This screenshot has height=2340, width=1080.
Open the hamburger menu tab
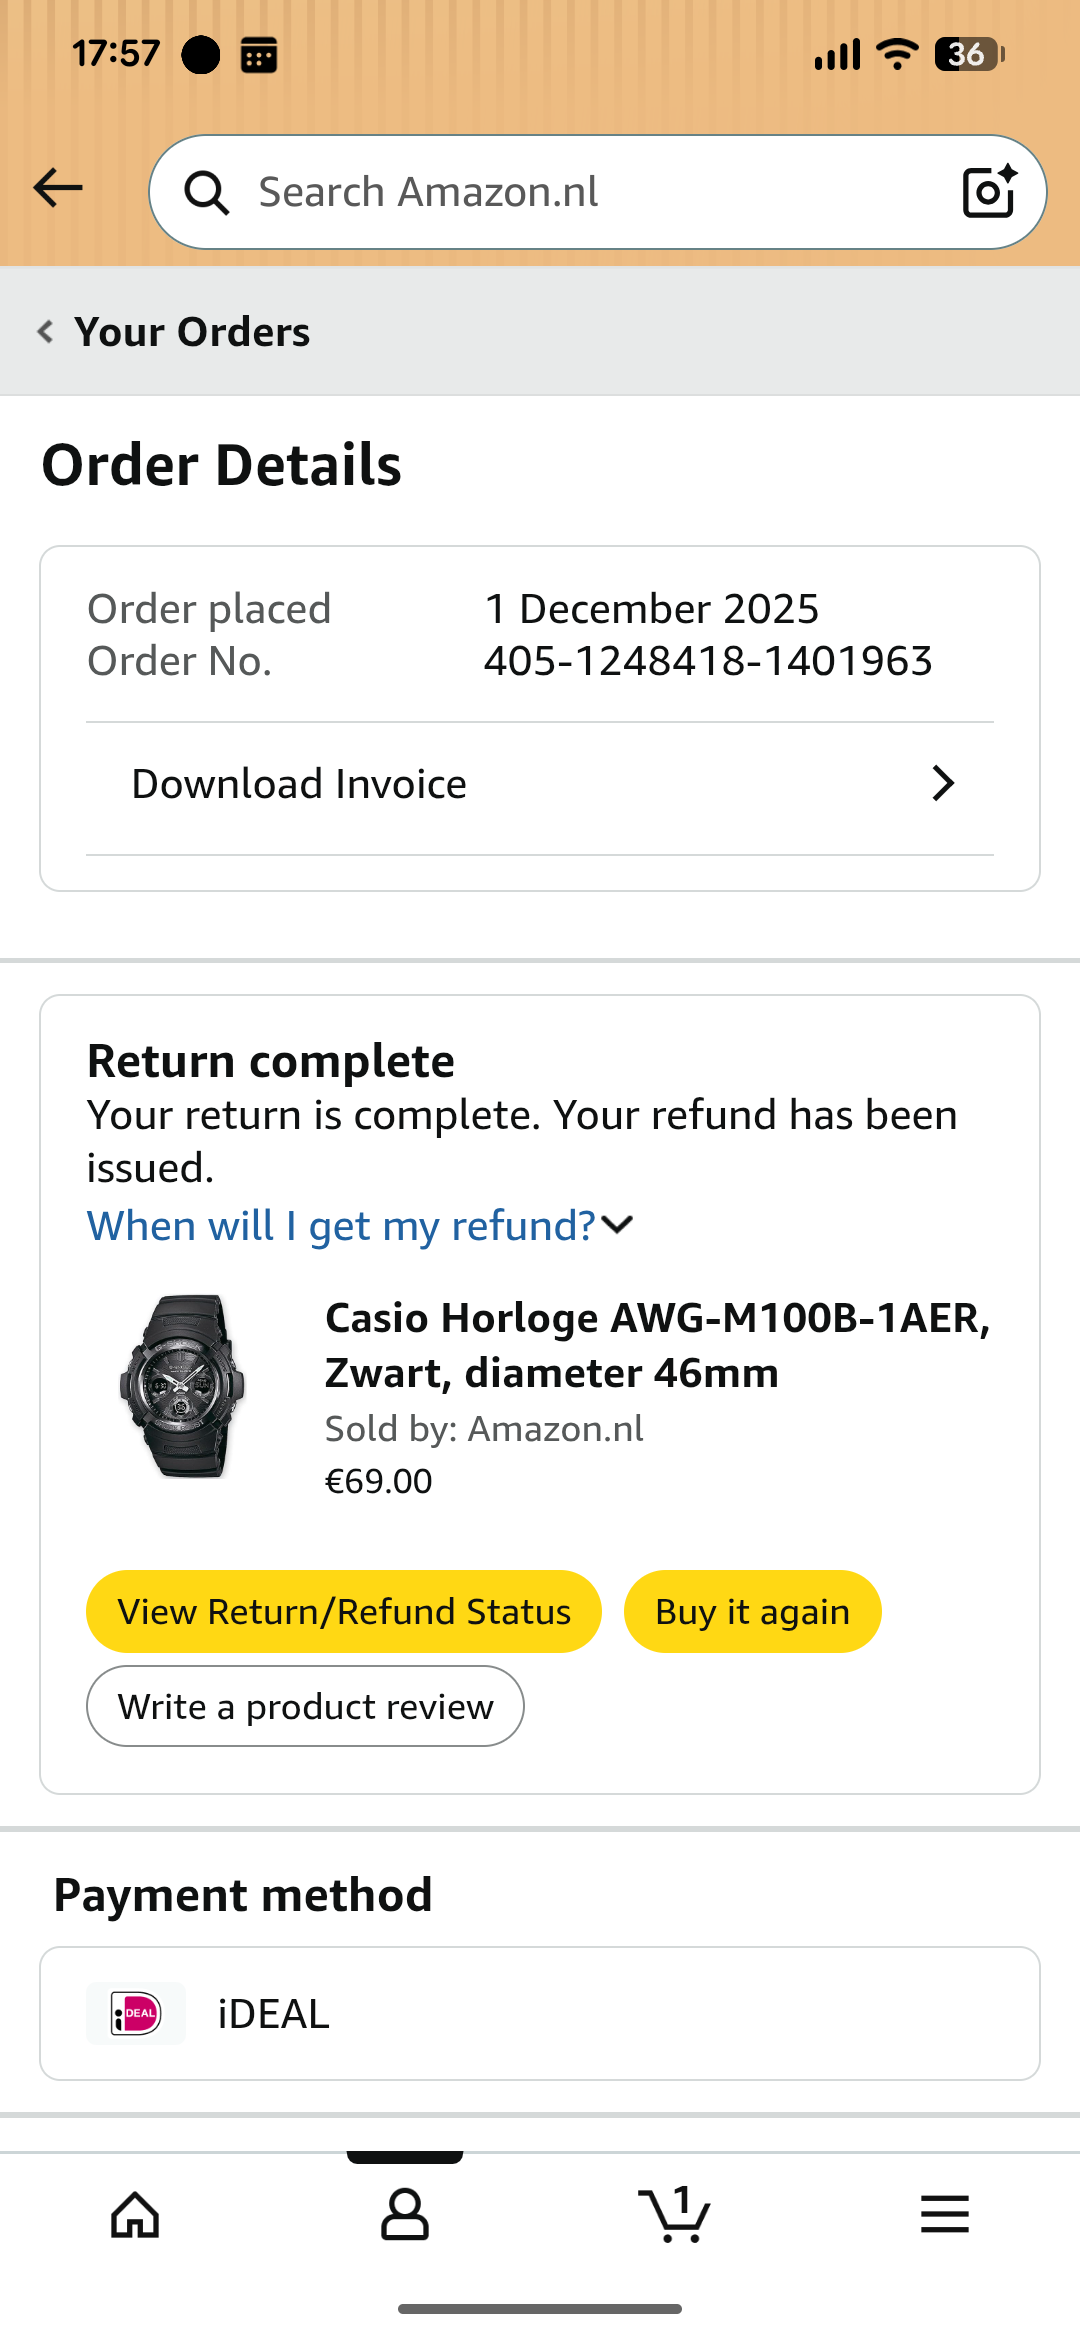(x=945, y=2214)
